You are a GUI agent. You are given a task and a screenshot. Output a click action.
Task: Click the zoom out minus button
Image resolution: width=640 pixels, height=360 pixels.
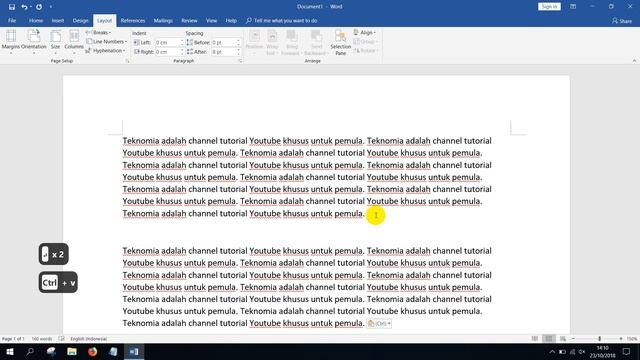coord(573,339)
